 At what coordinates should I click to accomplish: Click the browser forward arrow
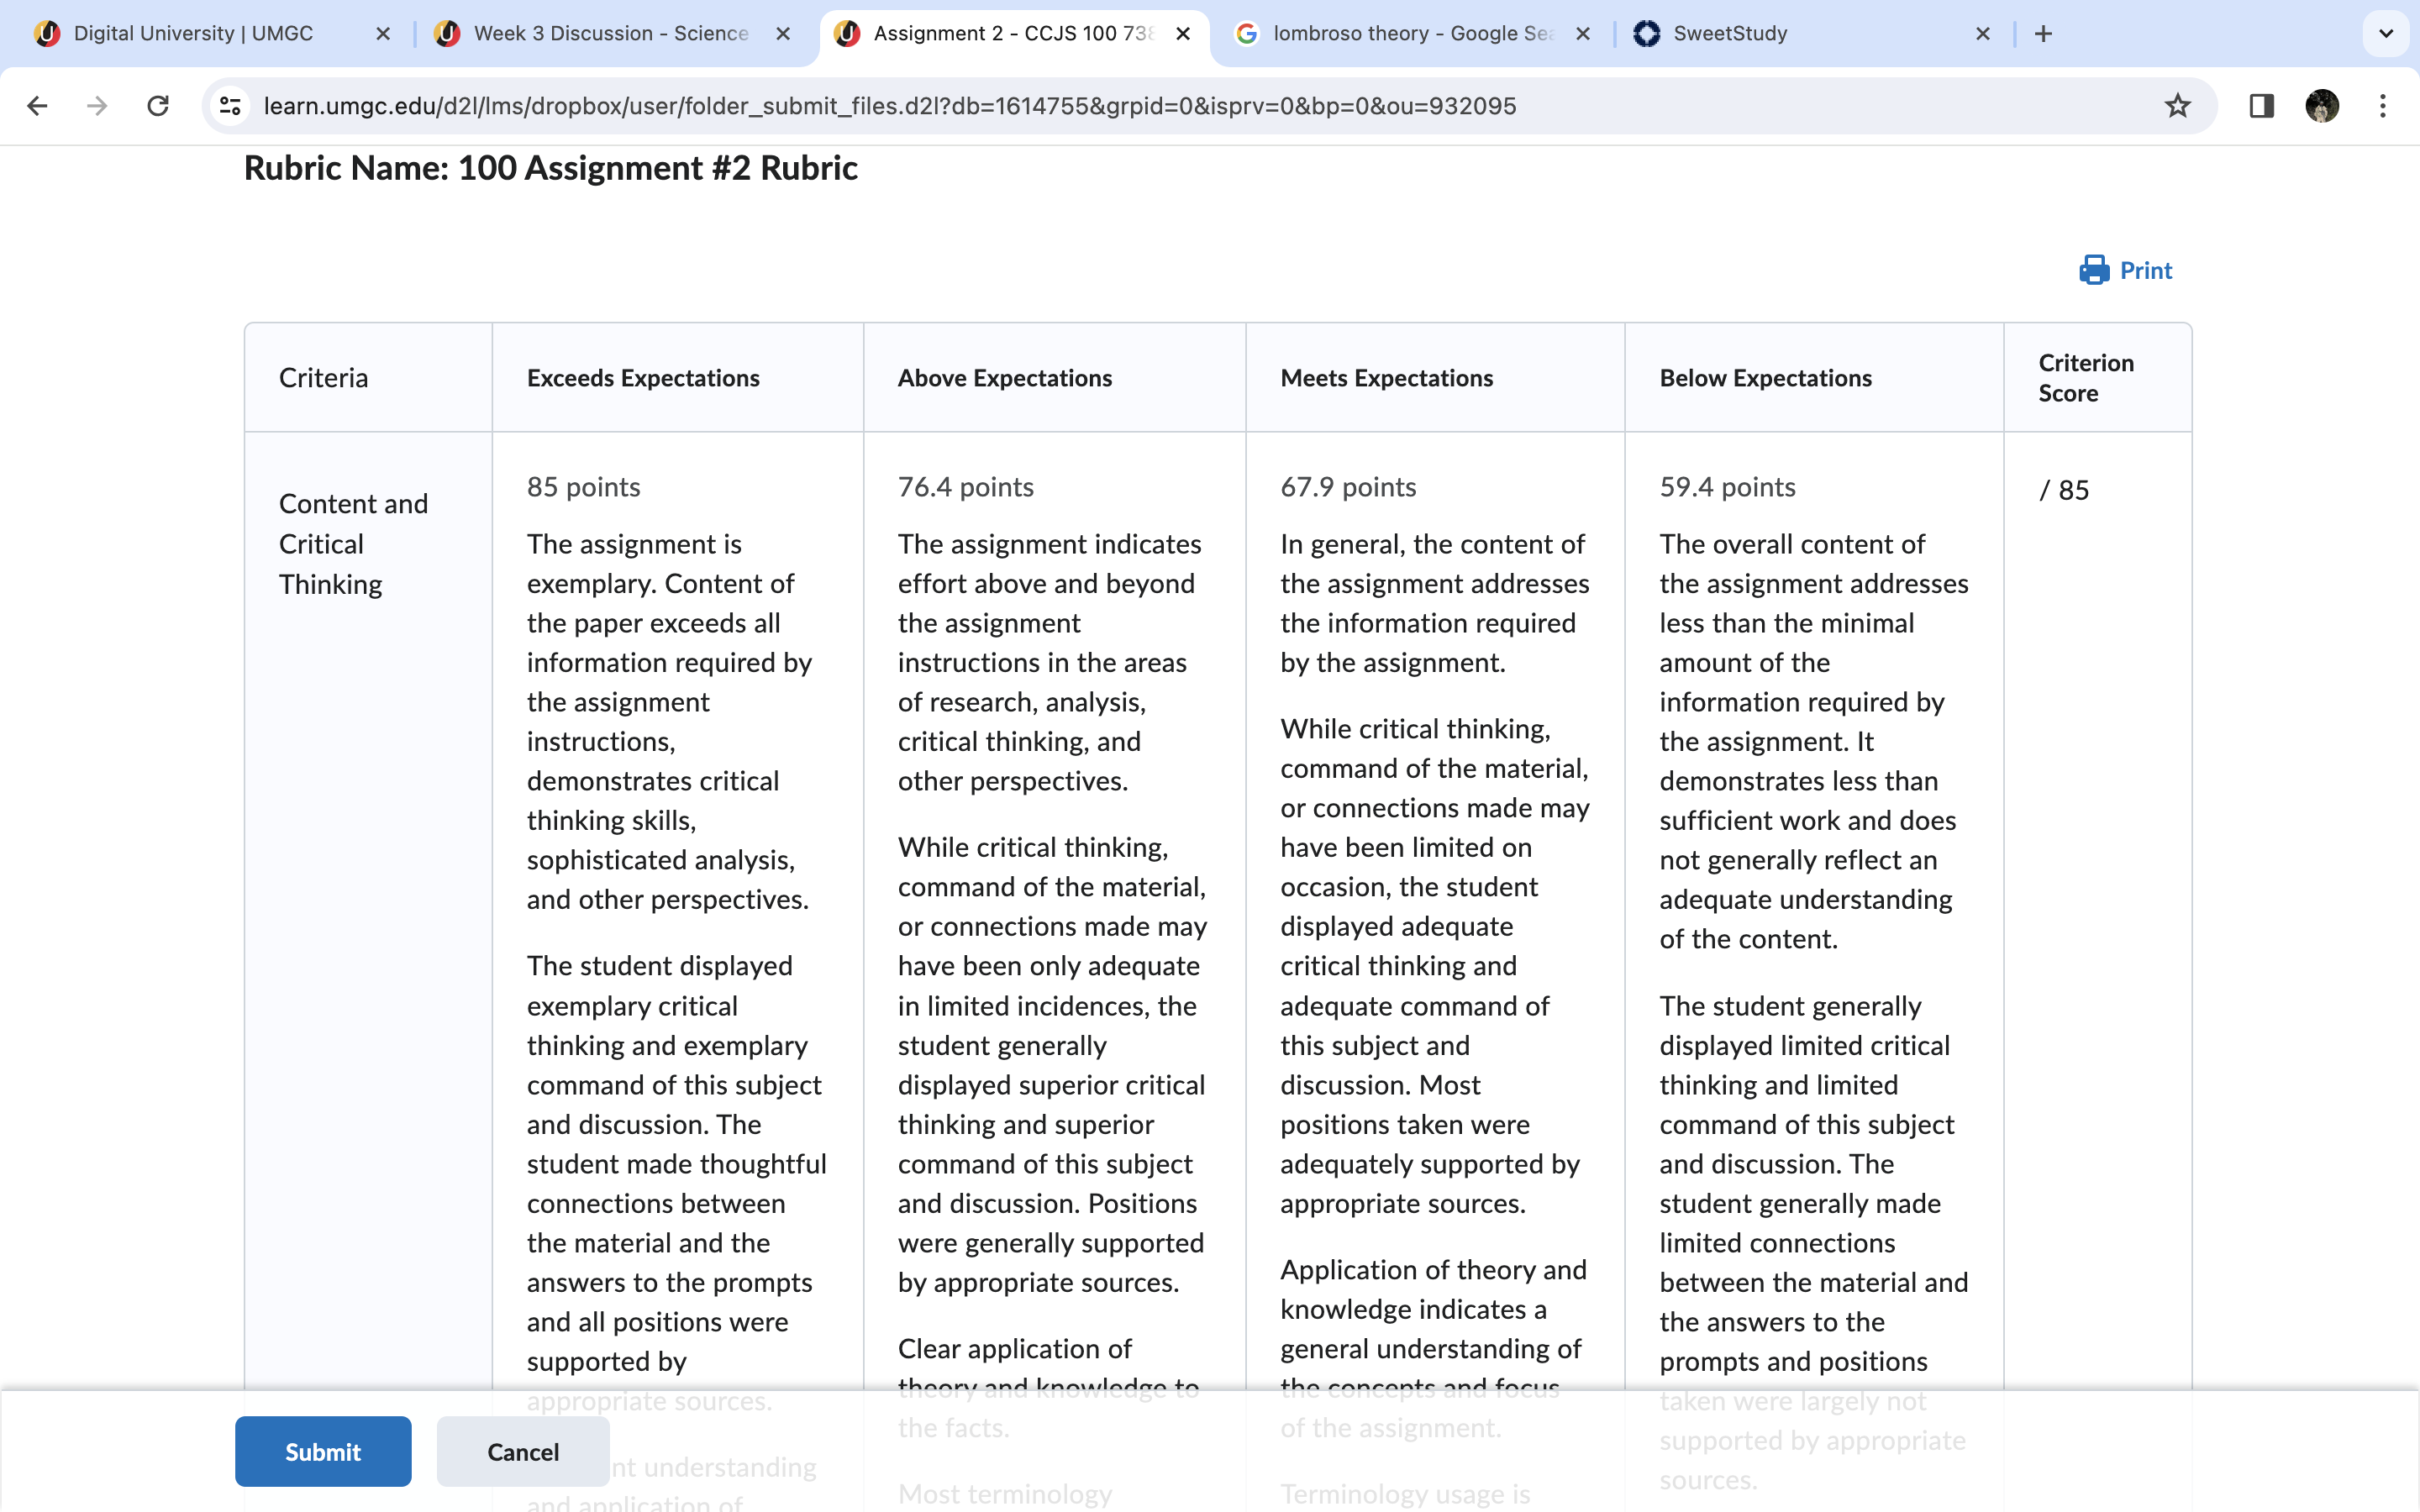tap(97, 106)
